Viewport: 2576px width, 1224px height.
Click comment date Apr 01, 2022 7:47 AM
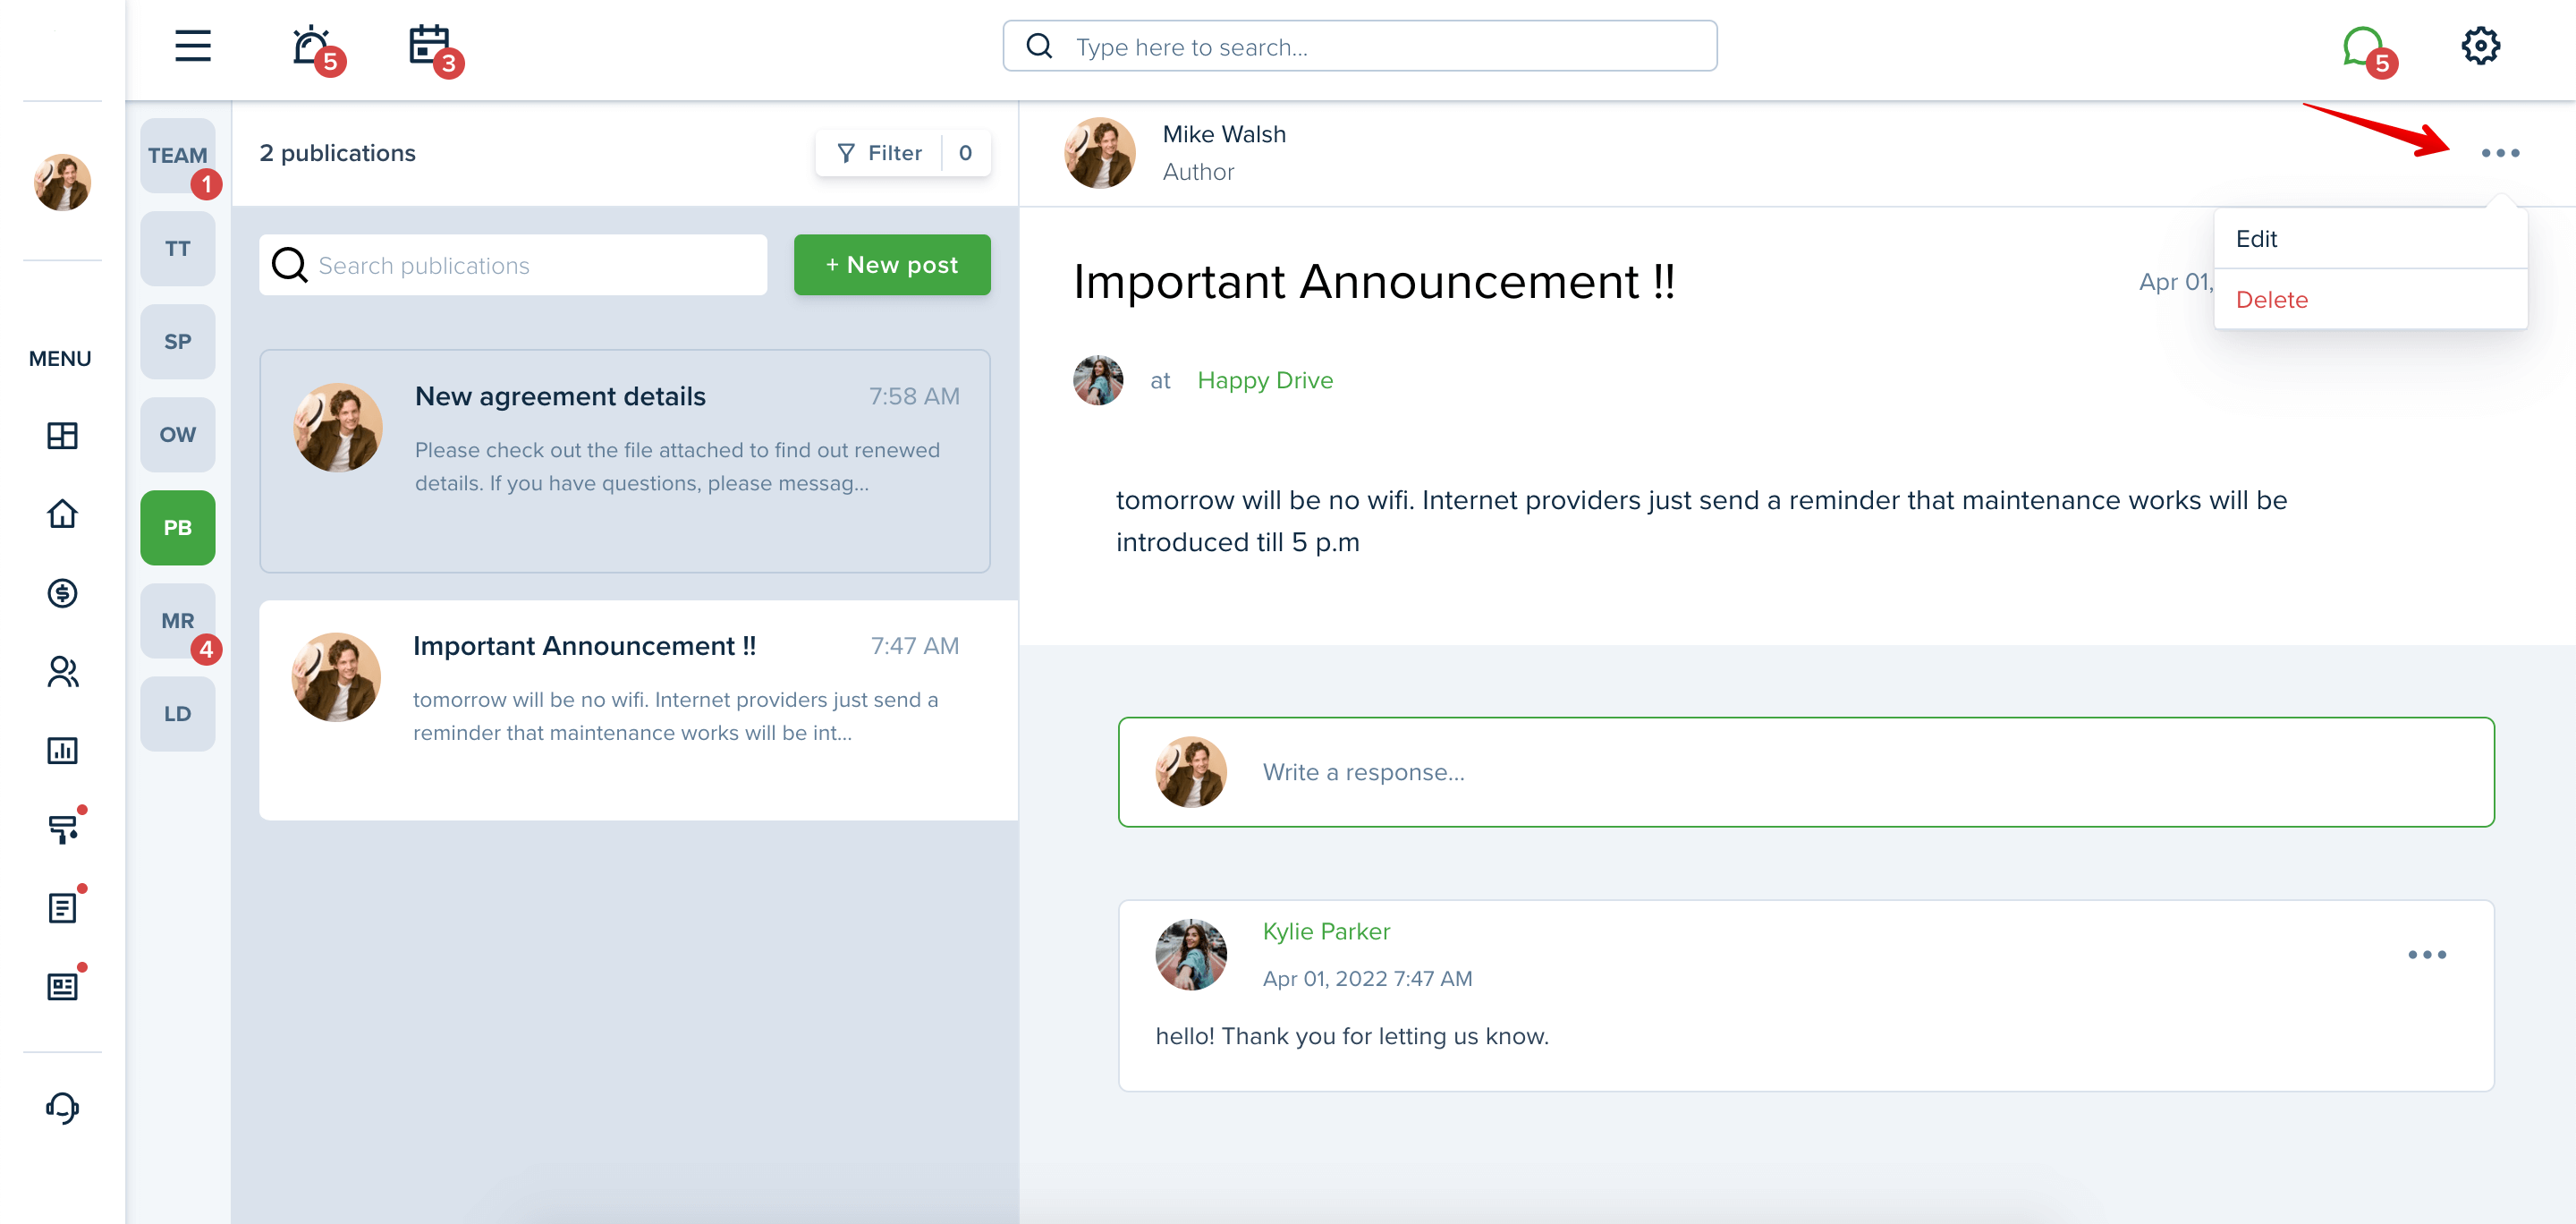pyautogui.click(x=1367, y=978)
